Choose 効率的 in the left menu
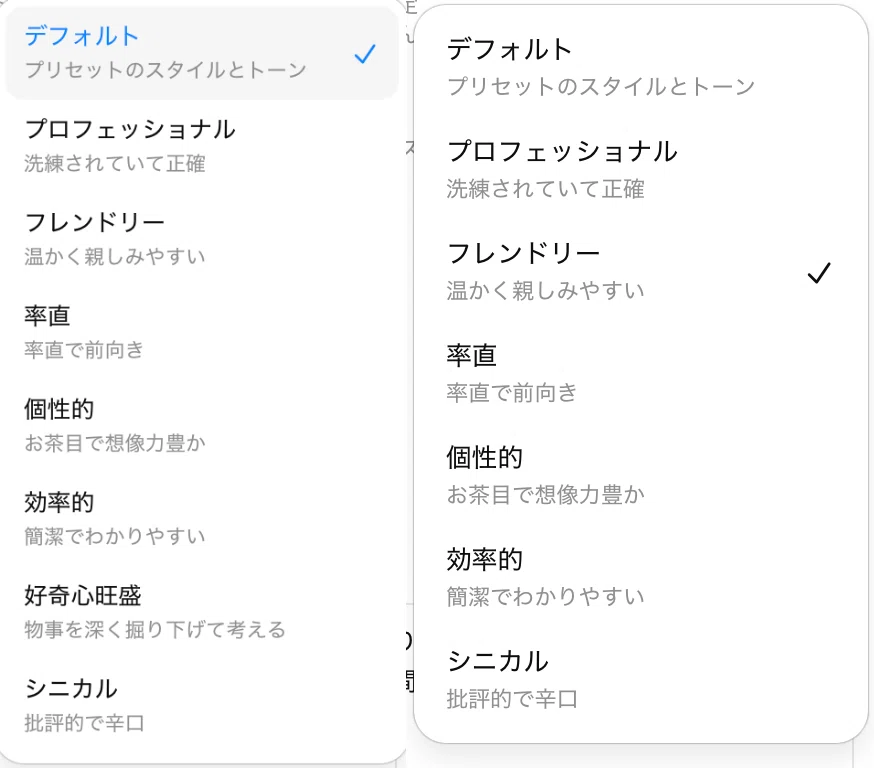The width and height of the screenshot is (874, 768). [x=202, y=519]
